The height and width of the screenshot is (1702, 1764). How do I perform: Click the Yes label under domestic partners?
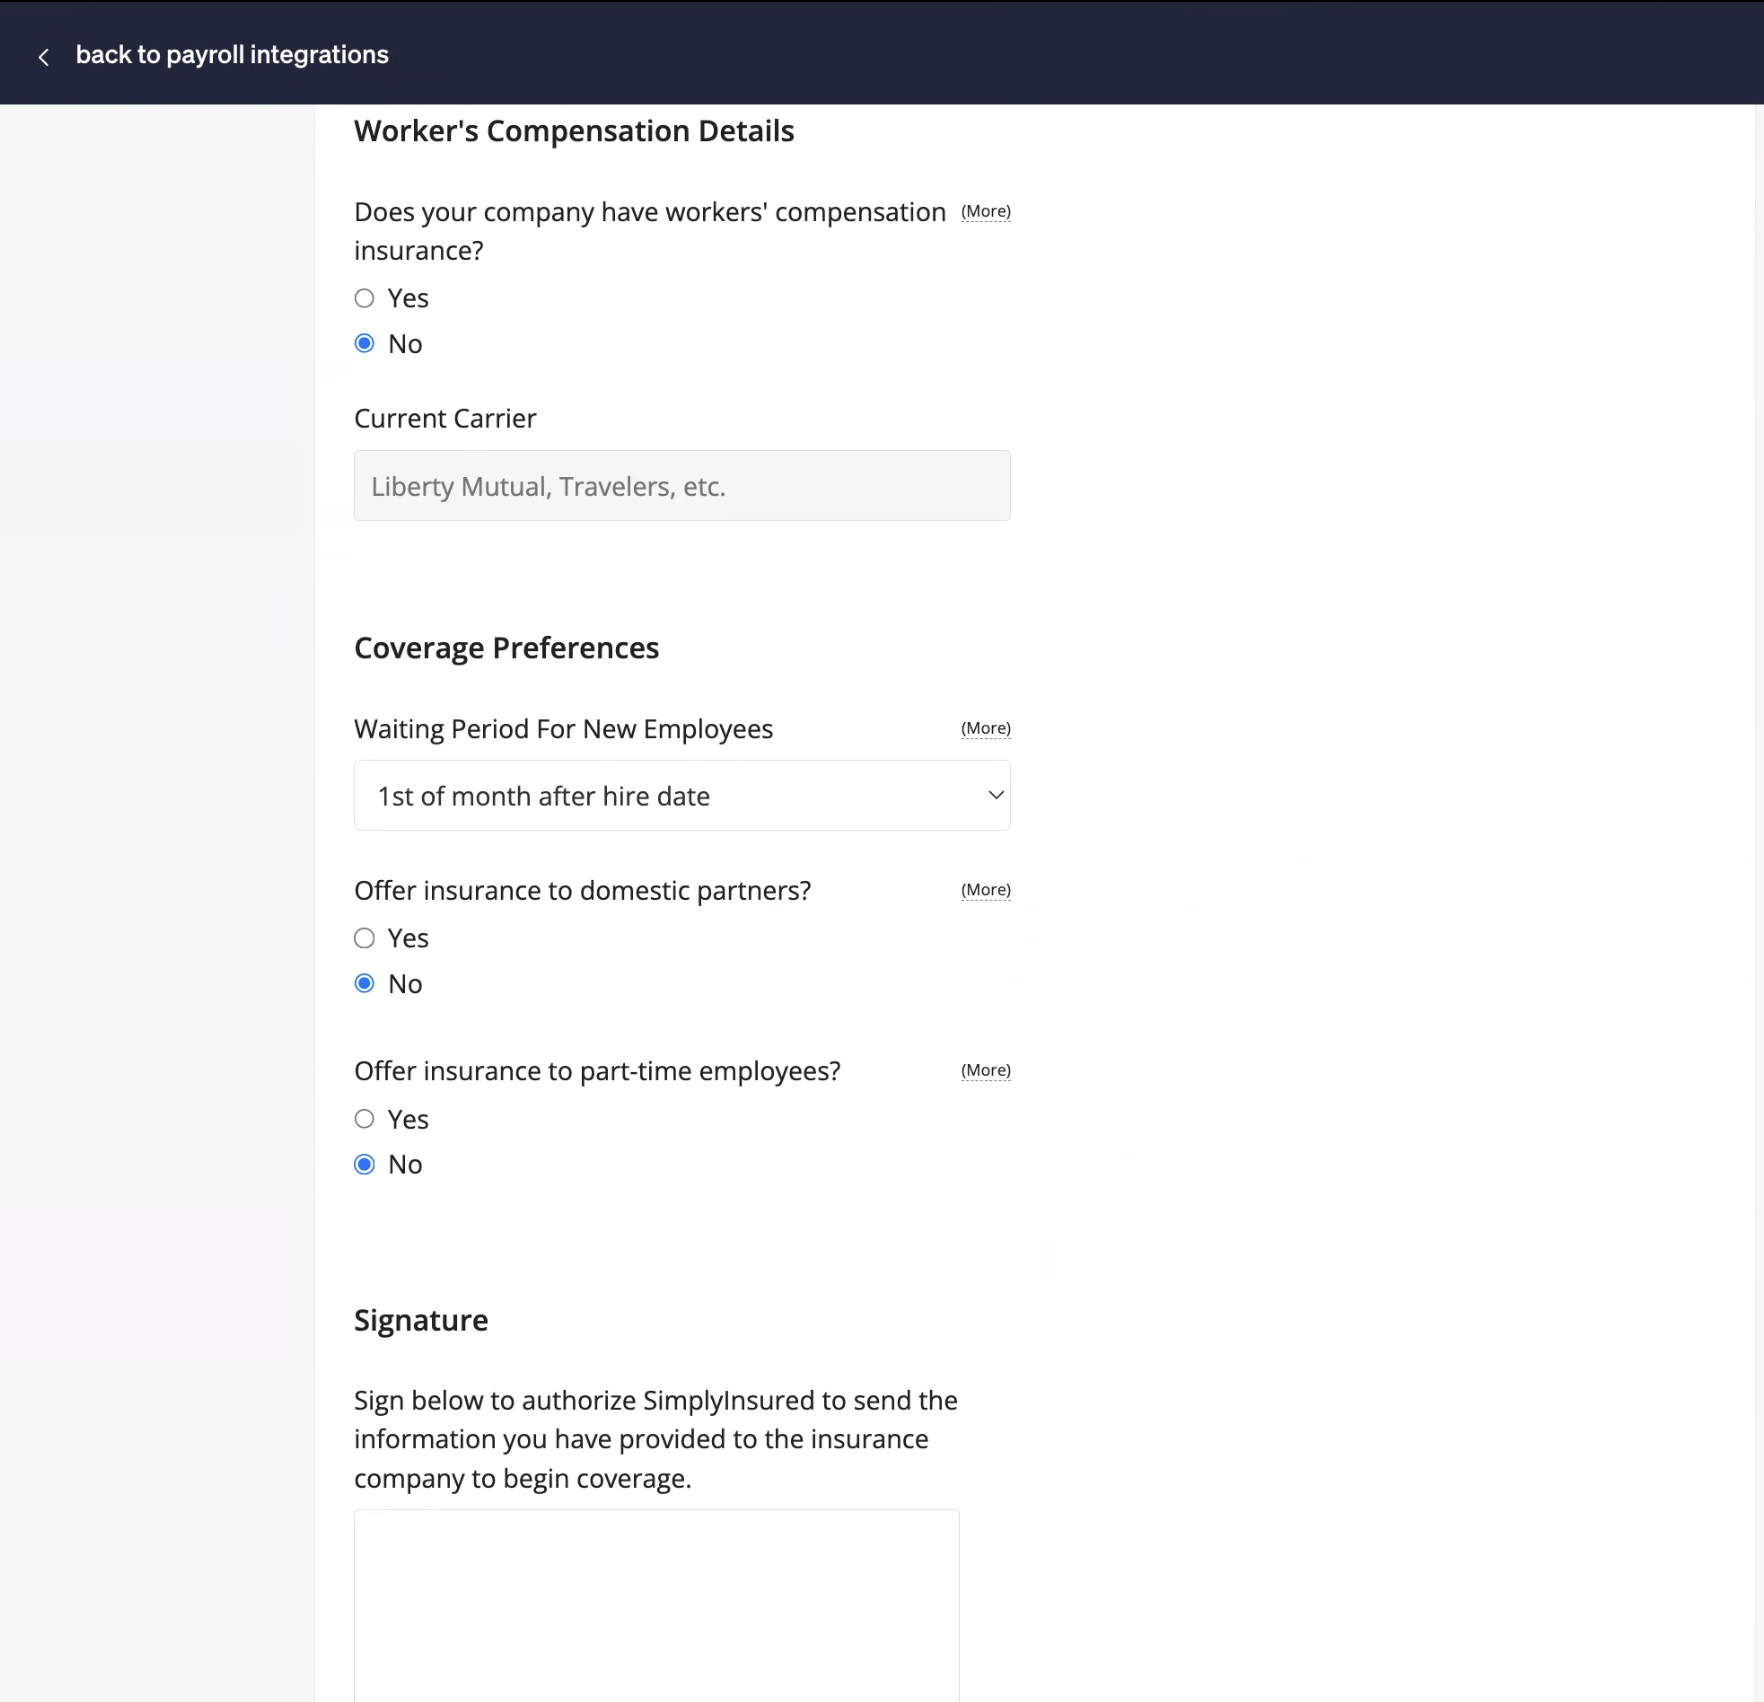408,938
